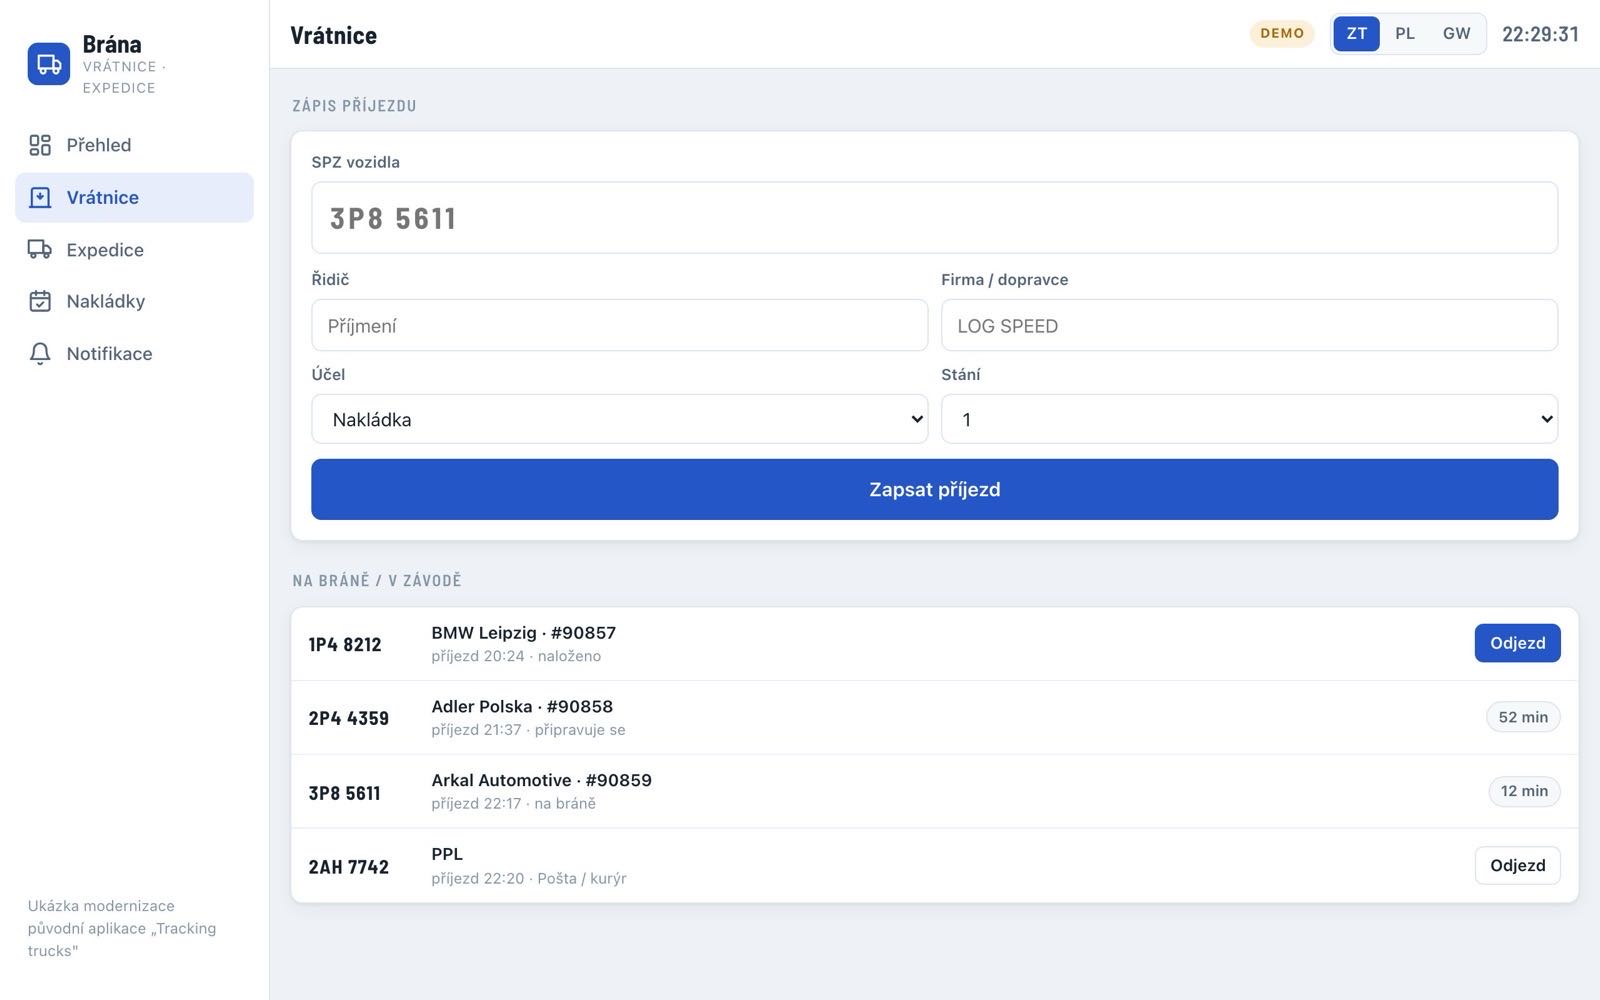
Task: Switch plant to PL
Action: (x=1405, y=34)
